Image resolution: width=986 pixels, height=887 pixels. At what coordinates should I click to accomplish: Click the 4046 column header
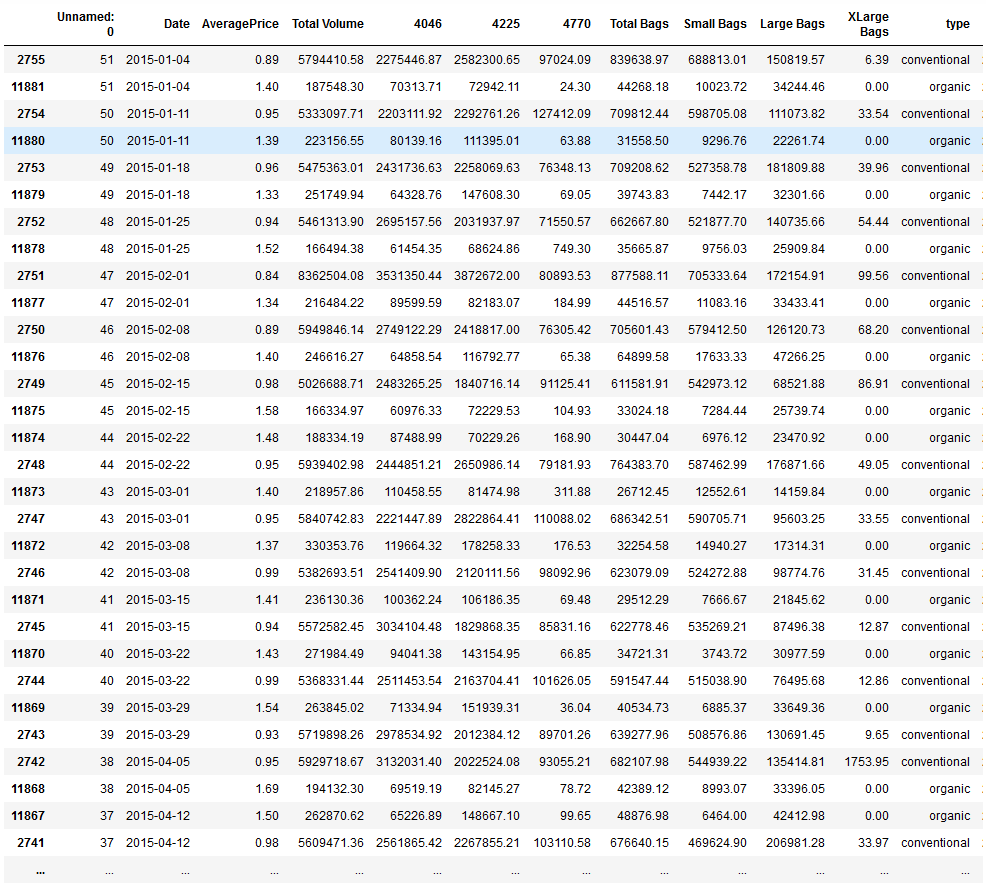(428, 24)
